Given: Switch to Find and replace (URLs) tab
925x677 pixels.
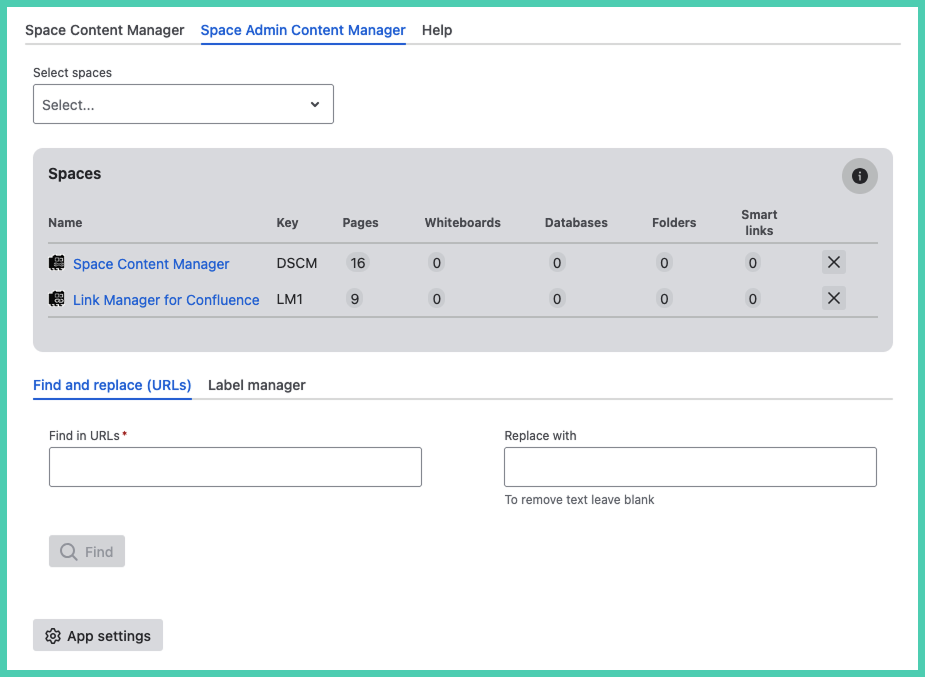Looking at the screenshot, I should [x=112, y=385].
